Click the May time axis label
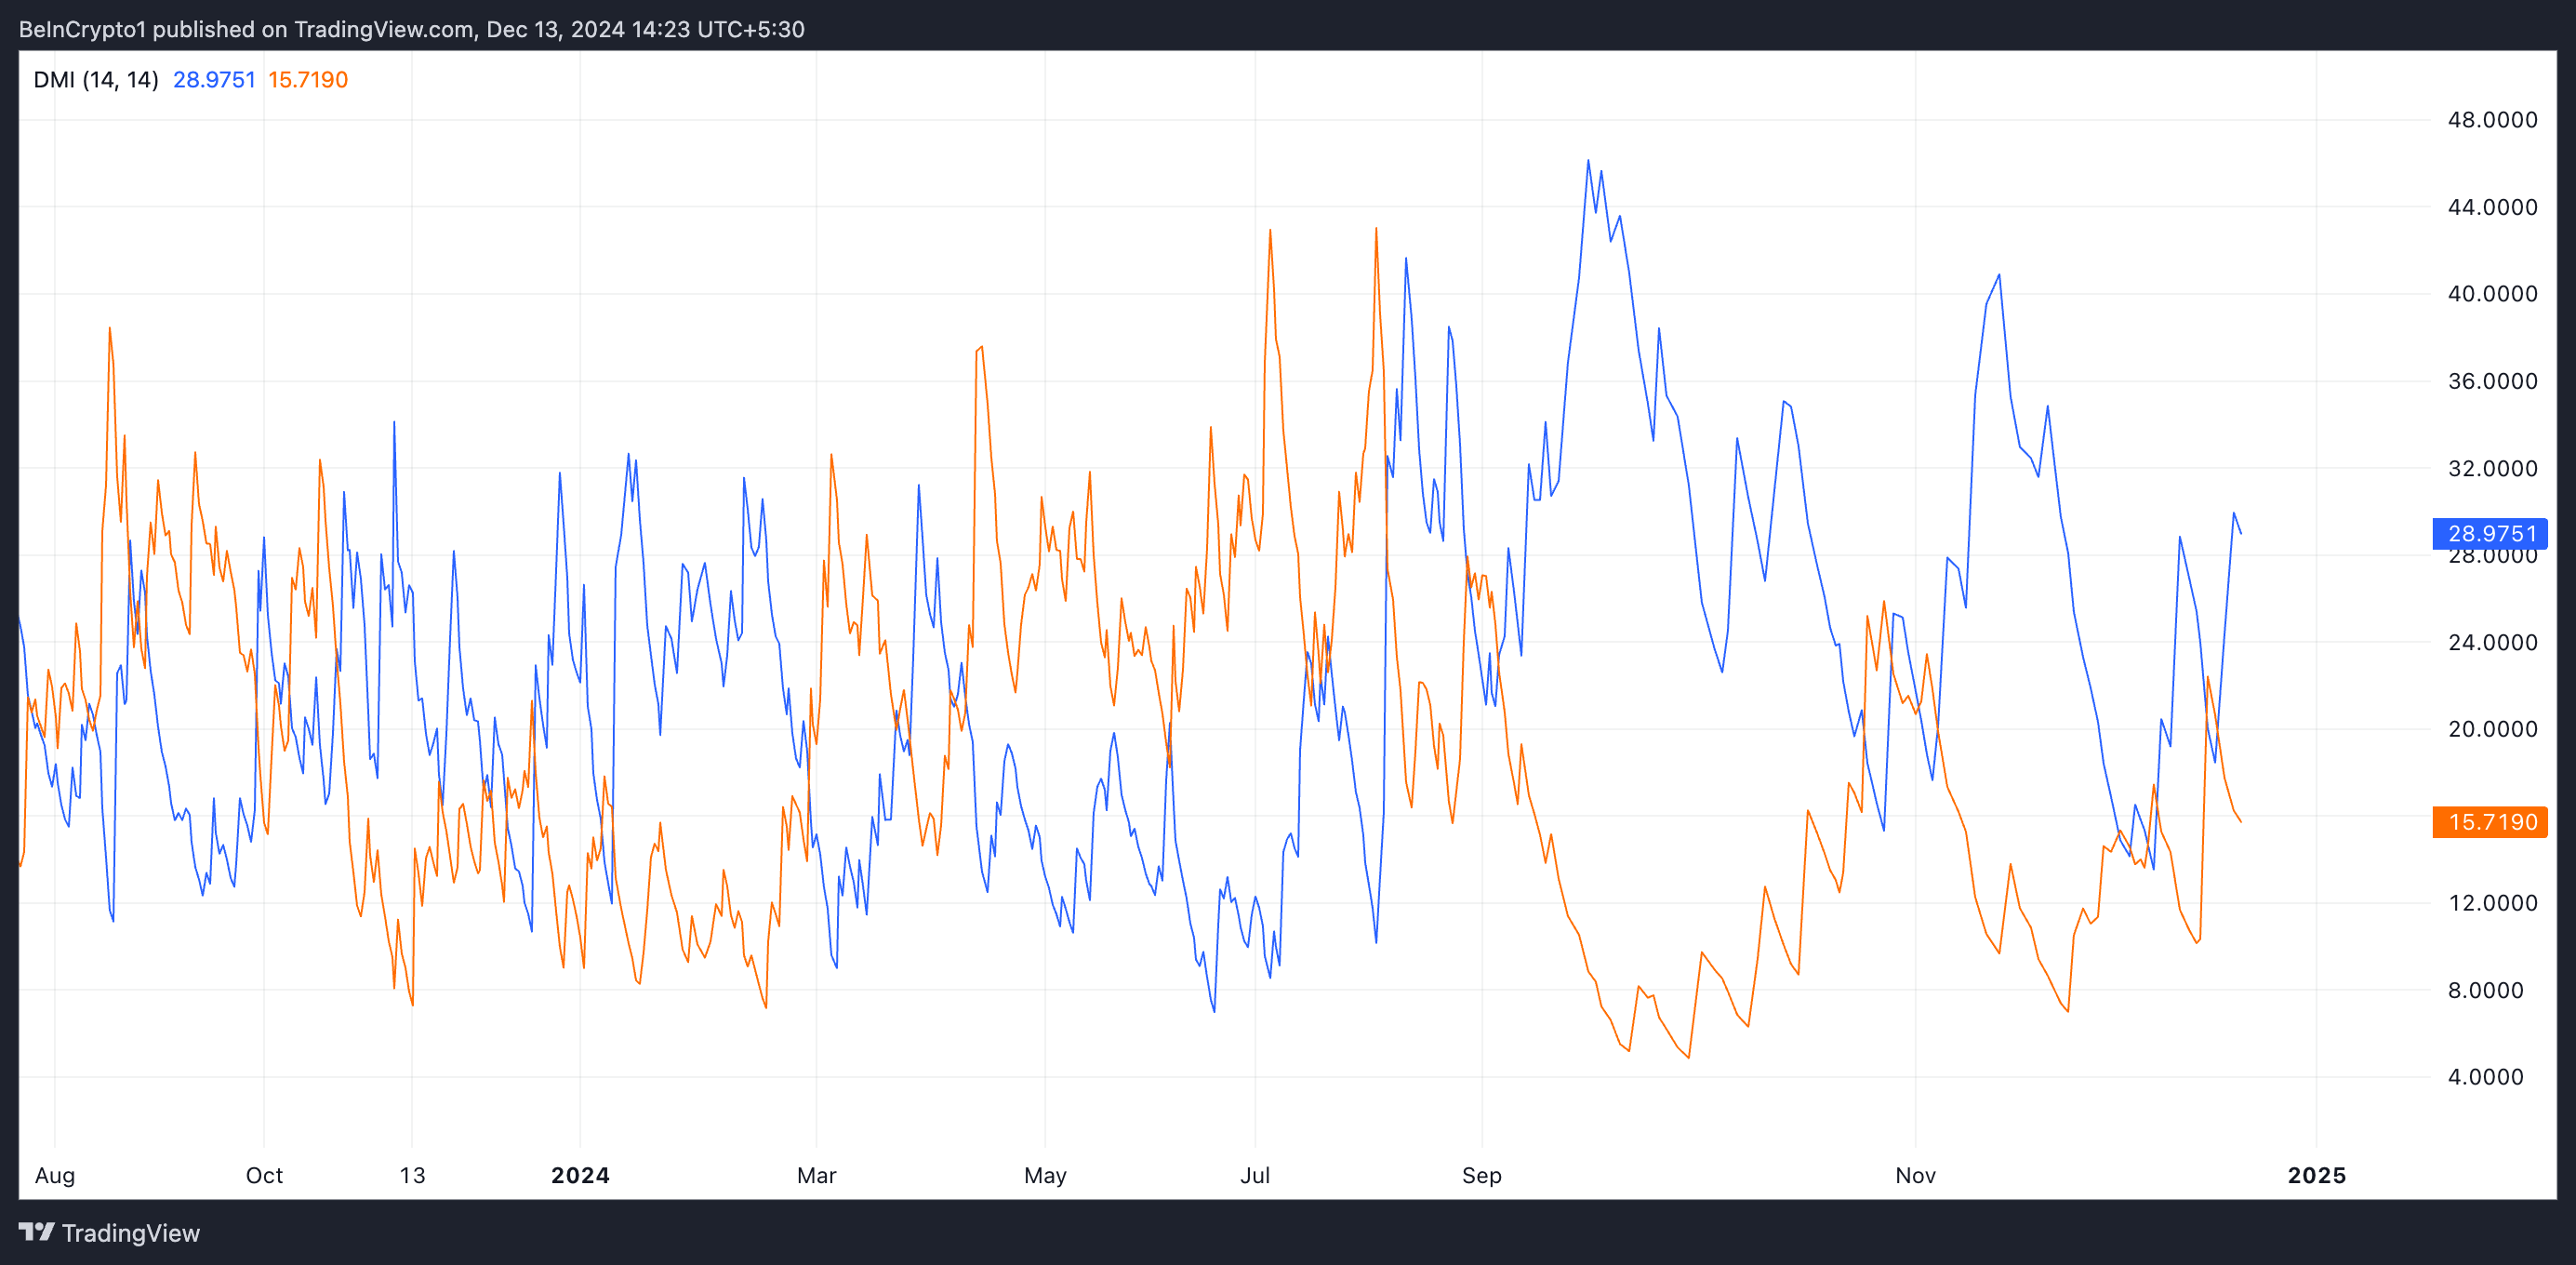 1045,1175
